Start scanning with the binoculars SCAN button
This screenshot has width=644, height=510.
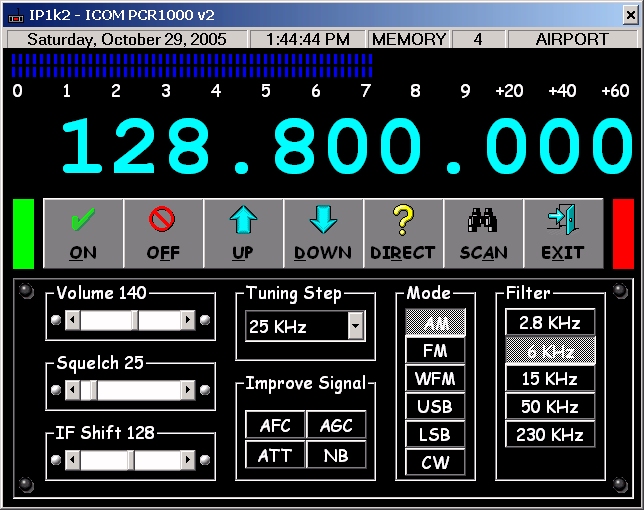point(483,233)
